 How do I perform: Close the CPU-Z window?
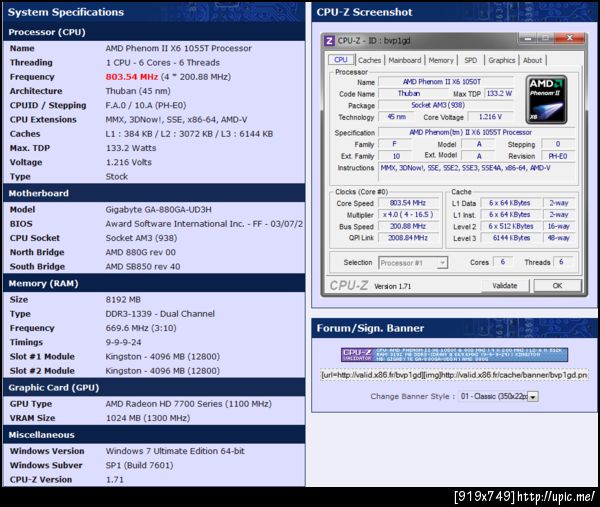[570, 38]
